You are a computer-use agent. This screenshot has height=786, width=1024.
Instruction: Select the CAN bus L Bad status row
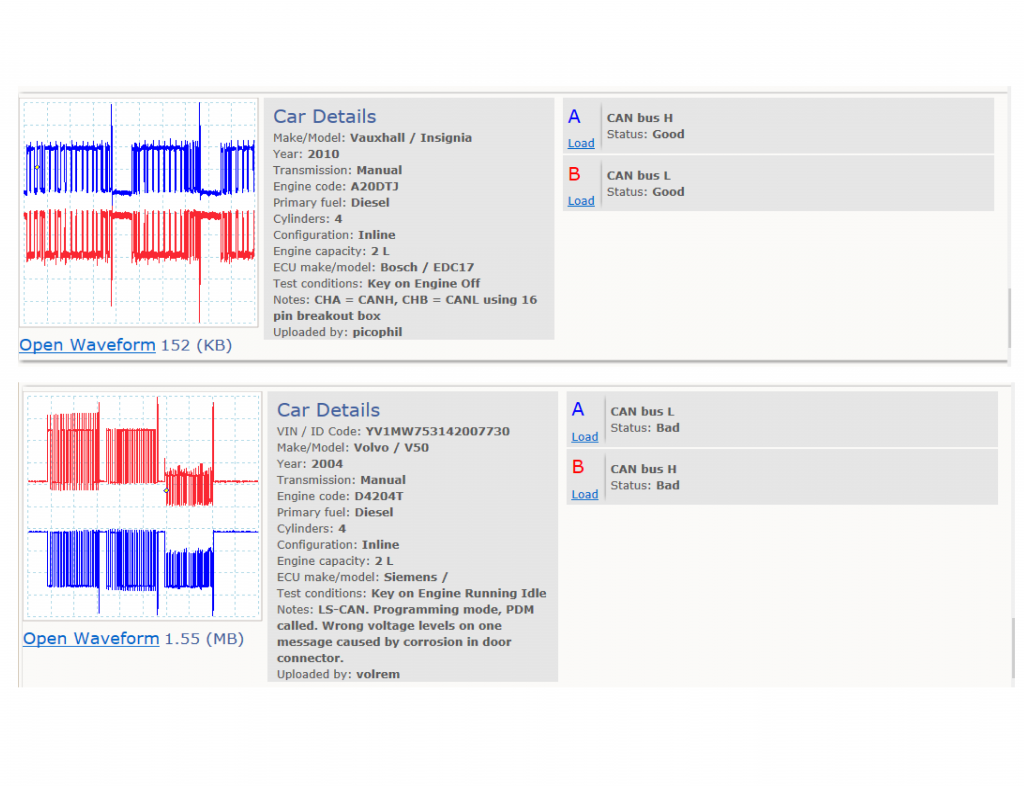click(x=782, y=420)
